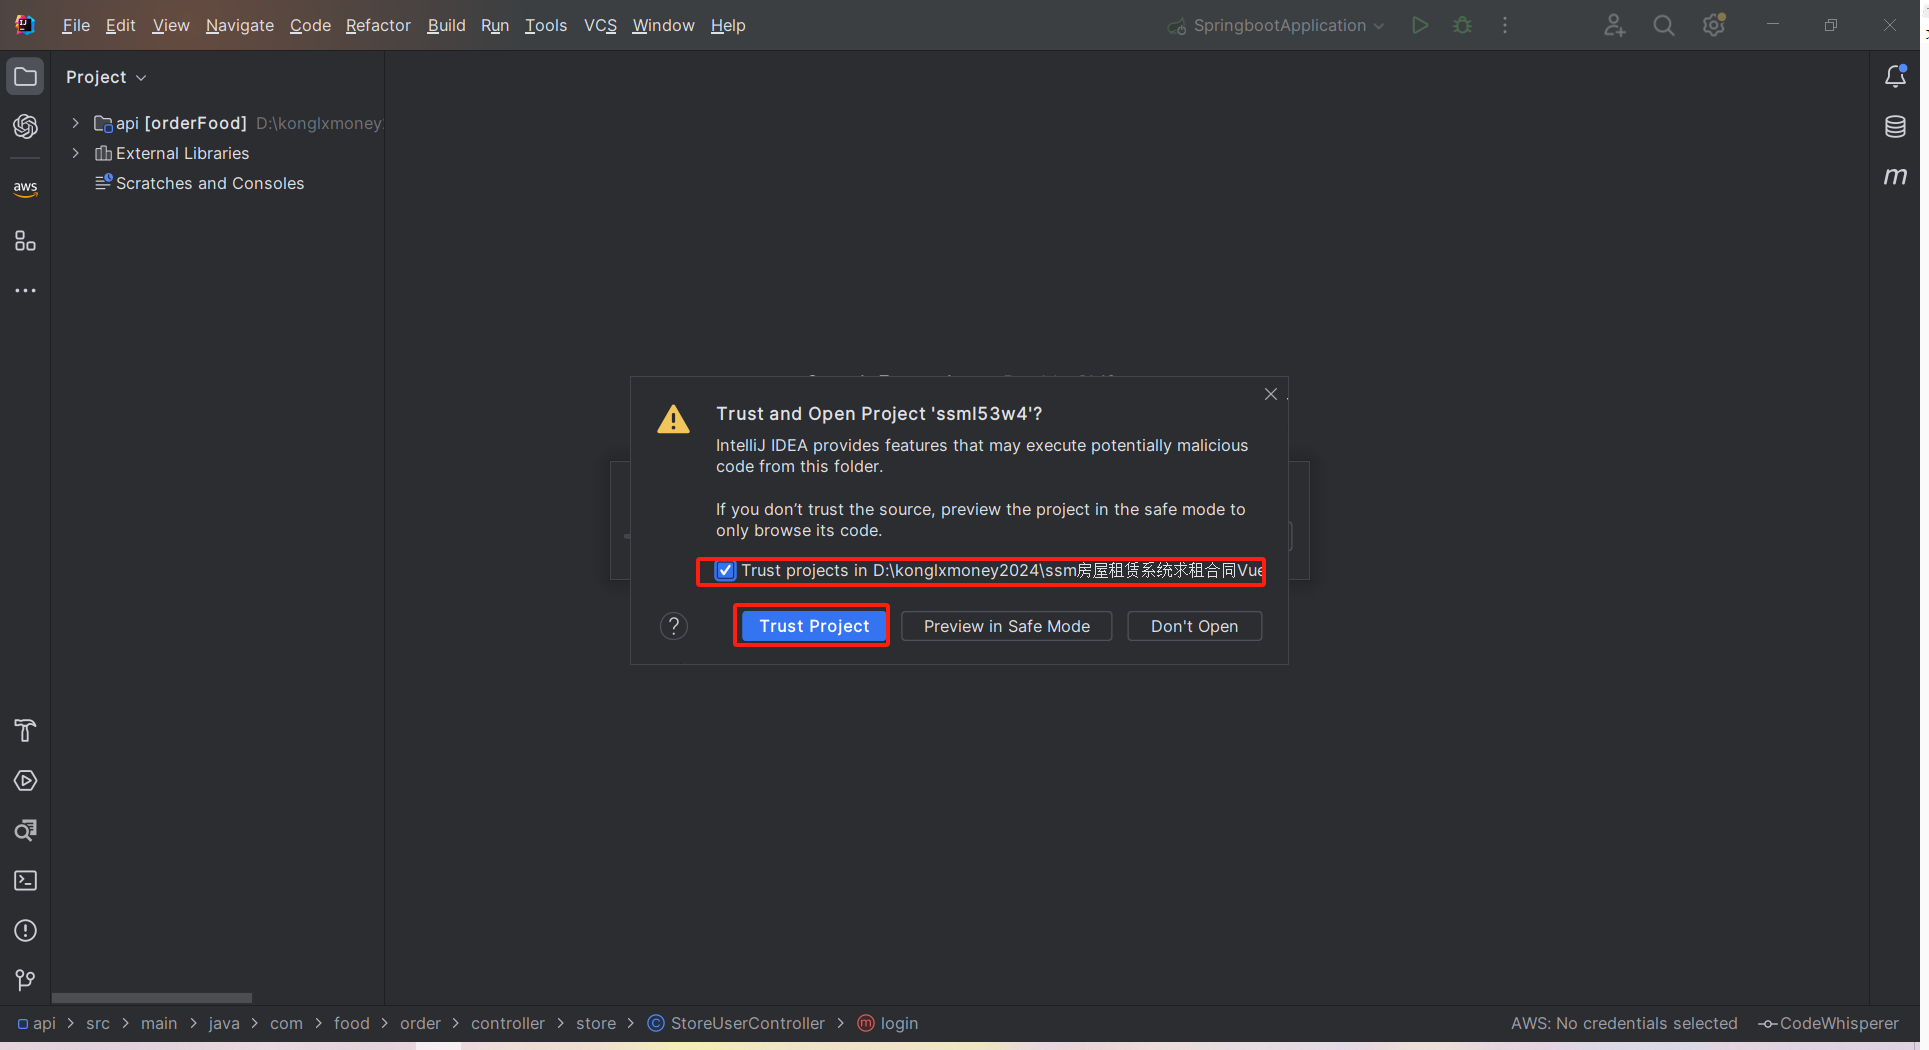This screenshot has height=1050, width=1929.
Task: Expand the api [orderFood] project node
Action: click(x=75, y=123)
